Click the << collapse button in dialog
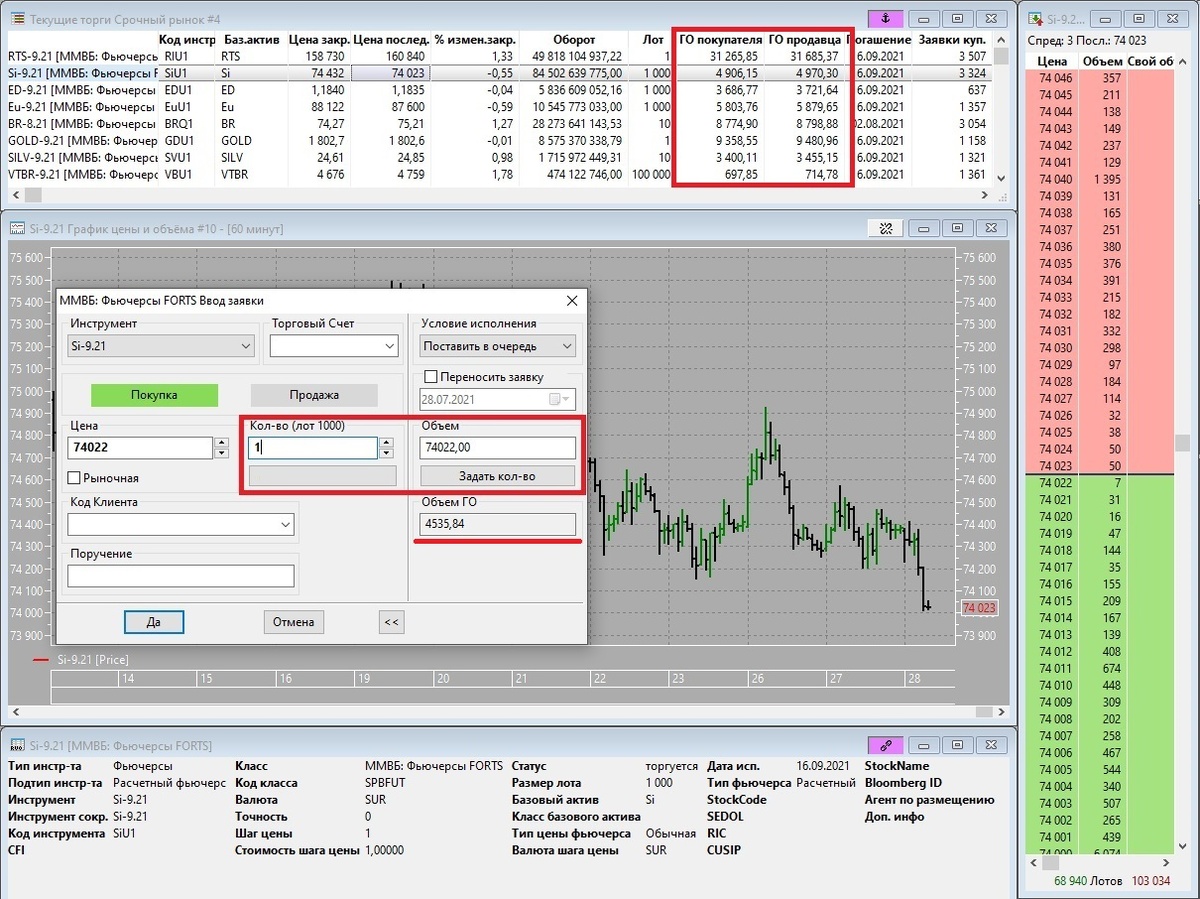 (391, 622)
